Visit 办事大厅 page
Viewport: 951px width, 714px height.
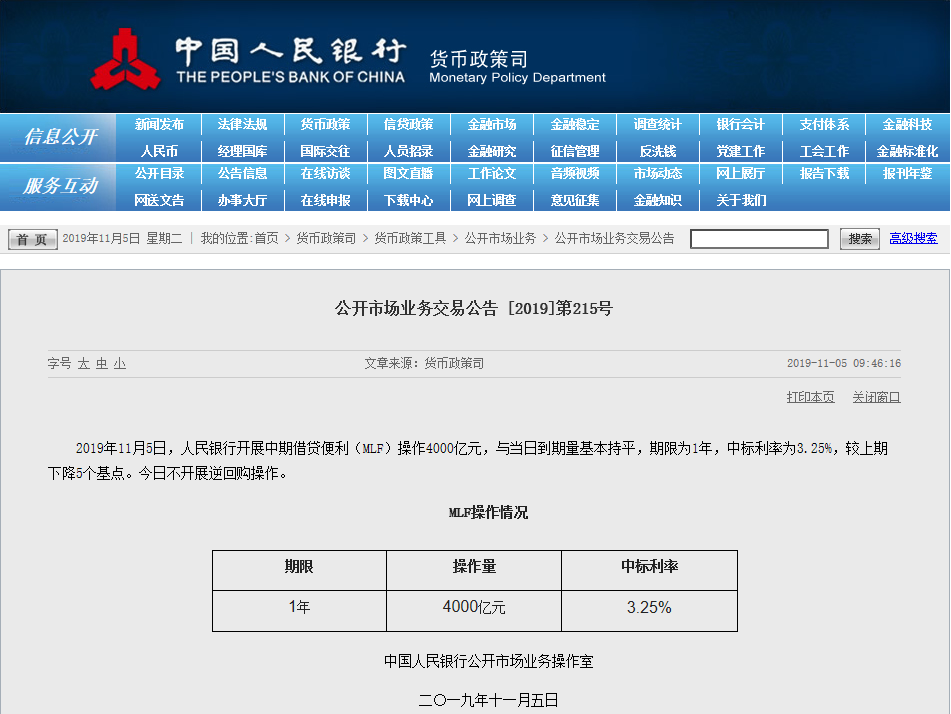click(x=242, y=200)
